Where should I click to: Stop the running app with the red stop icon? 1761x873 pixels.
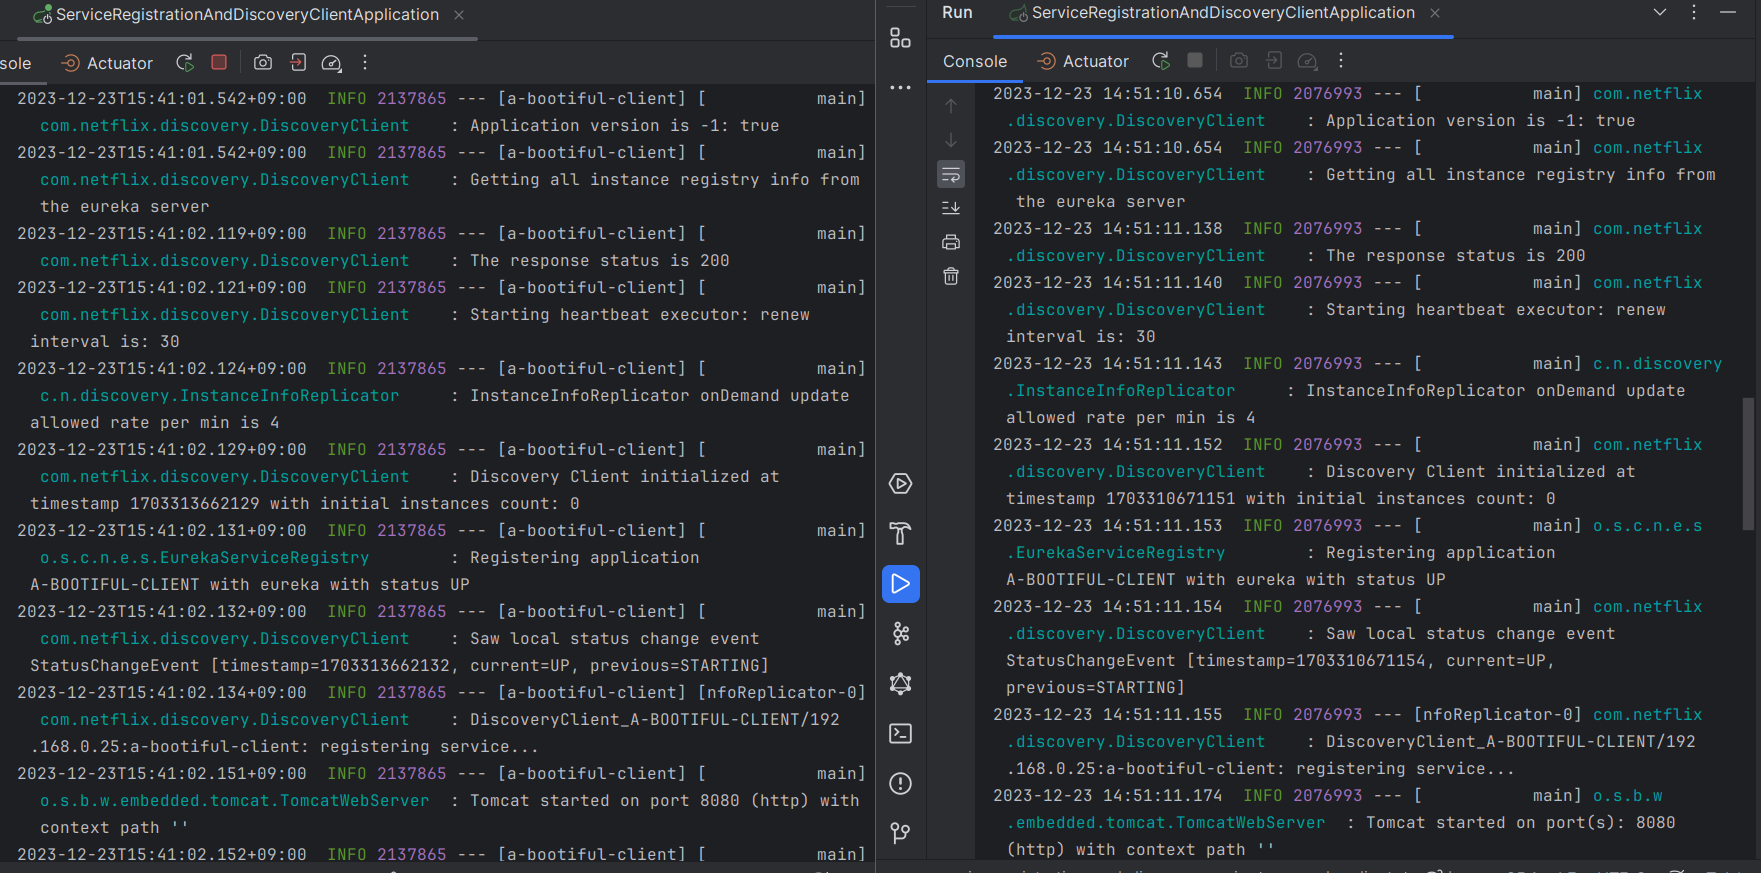(219, 62)
